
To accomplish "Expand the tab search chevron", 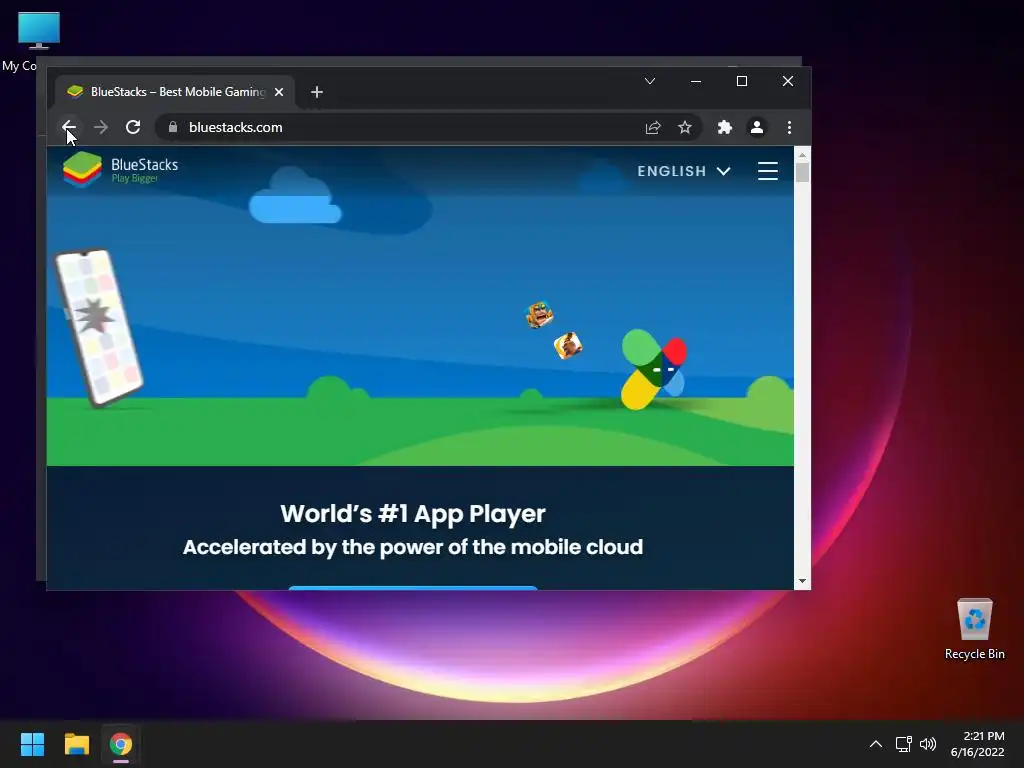I will click(650, 81).
